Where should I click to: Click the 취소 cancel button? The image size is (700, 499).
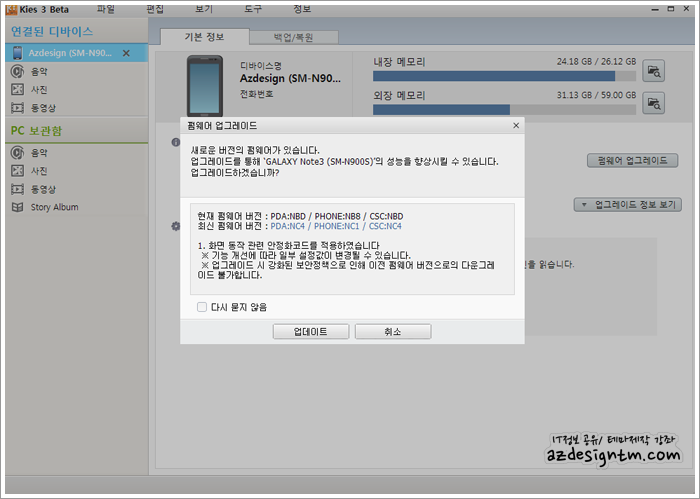tap(393, 332)
